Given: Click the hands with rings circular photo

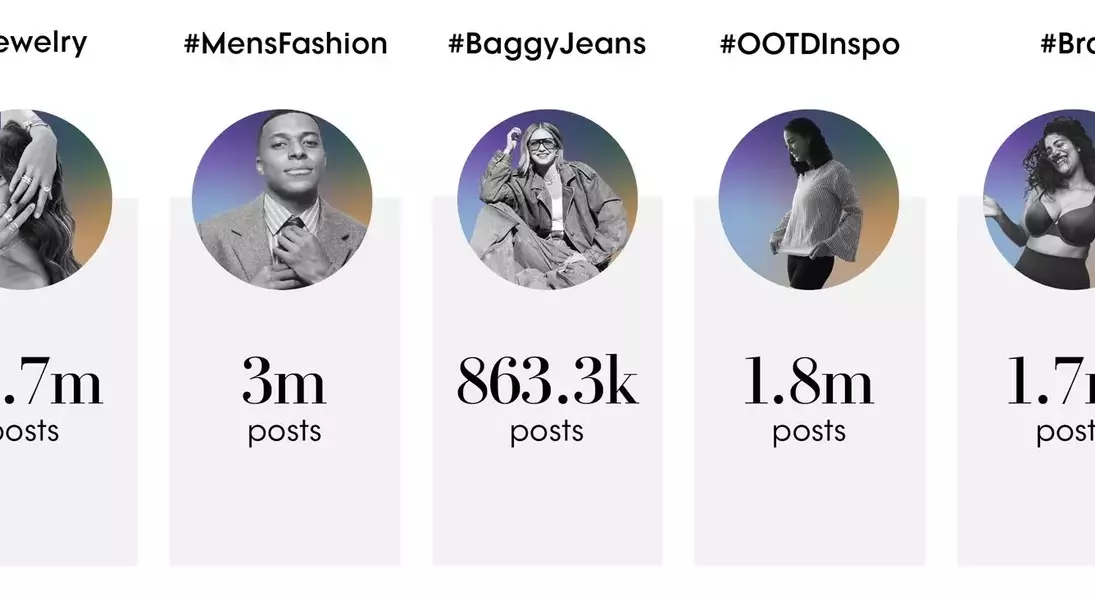Looking at the screenshot, I should [x=56, y=199].
